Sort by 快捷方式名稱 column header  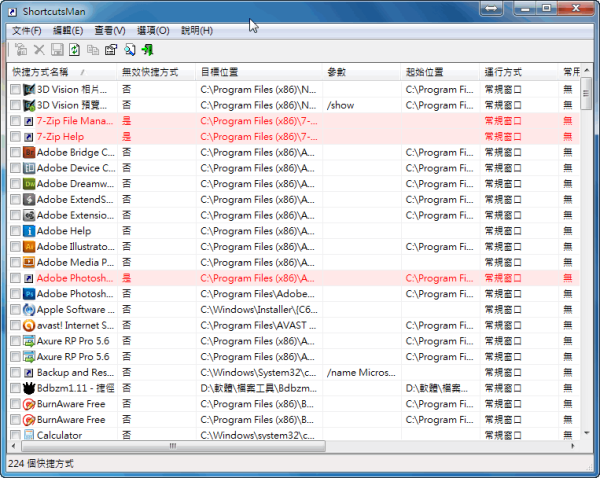(x=62, y=72)
